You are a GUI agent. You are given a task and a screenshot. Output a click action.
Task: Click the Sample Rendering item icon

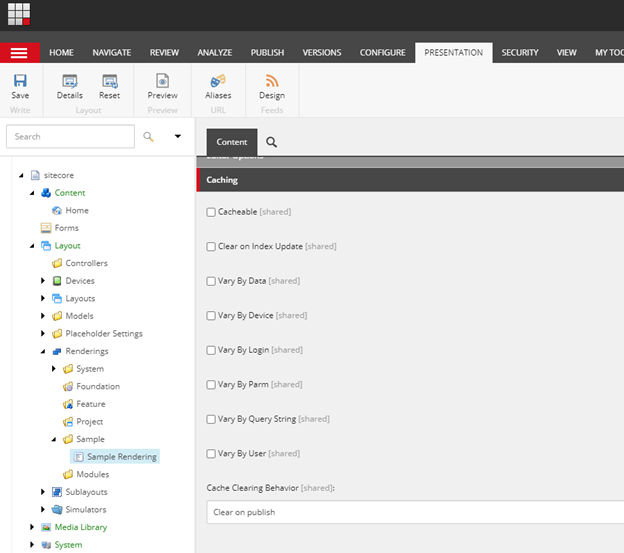click(x=79, y=457)
